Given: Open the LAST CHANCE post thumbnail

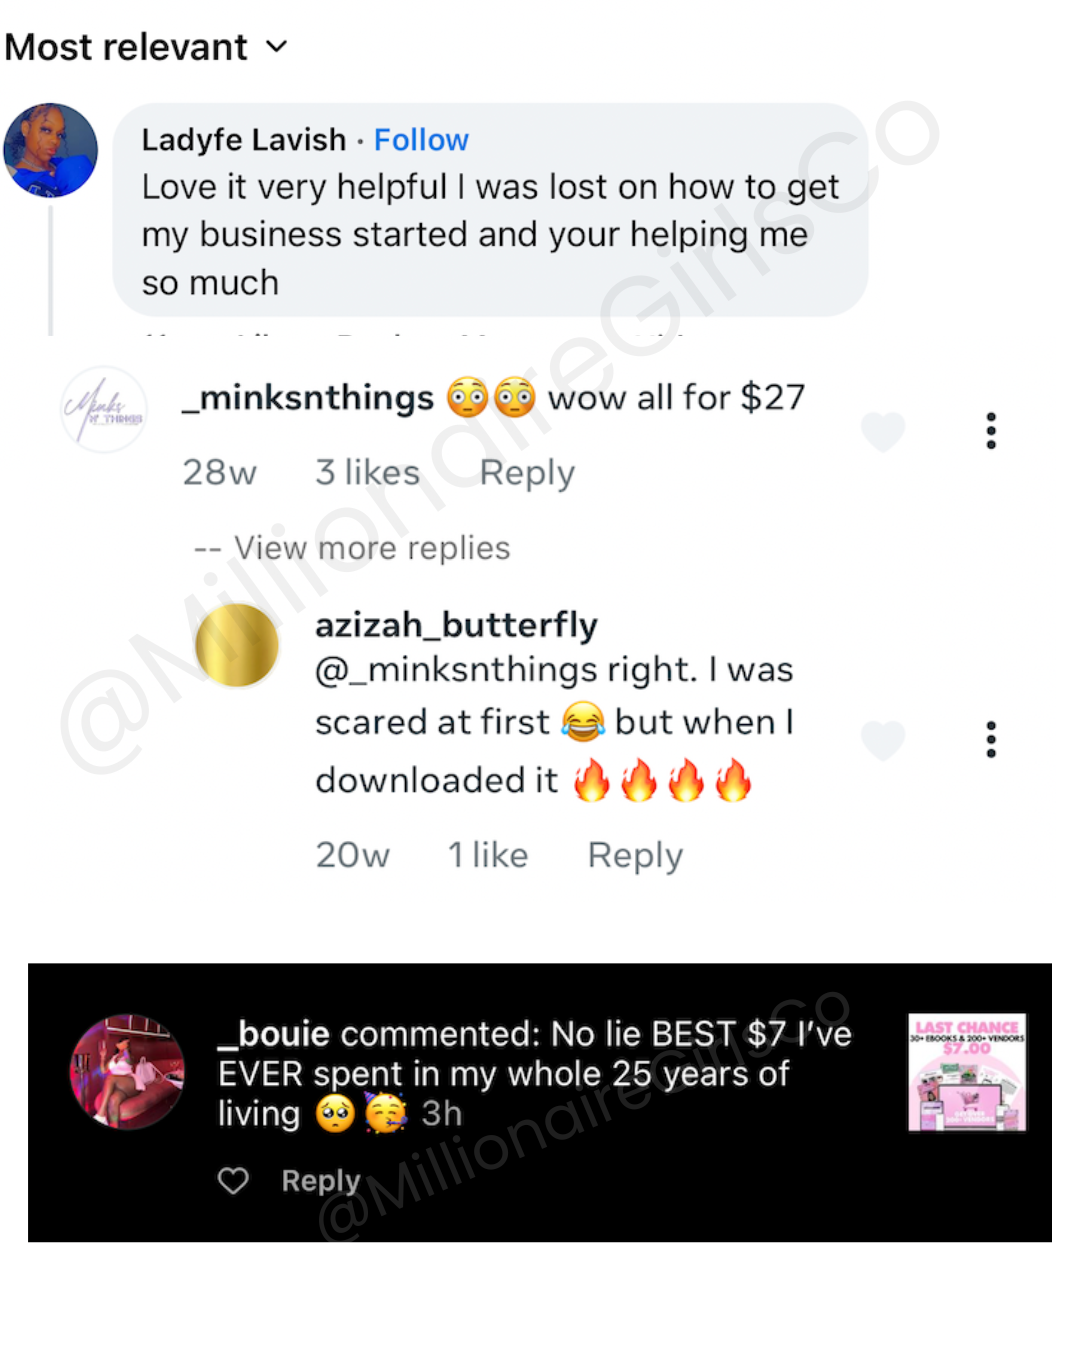Looking at the screenshot, I should point(967,1072).
